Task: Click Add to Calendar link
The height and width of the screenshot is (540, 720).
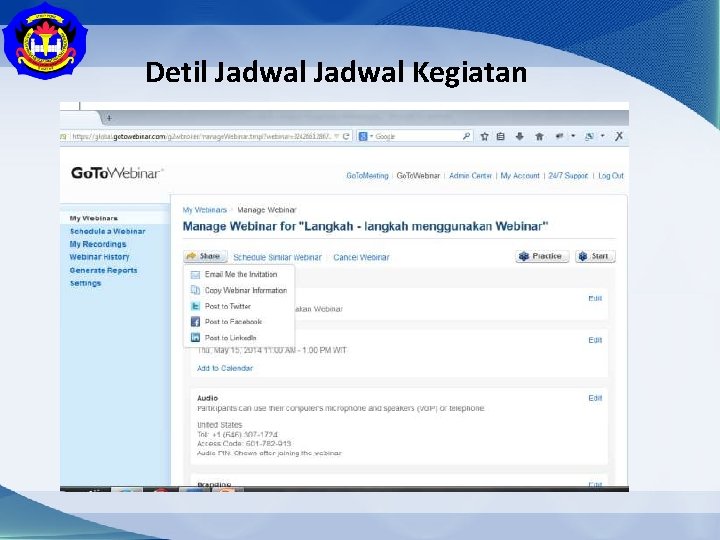Action: [x=225, y=368]
